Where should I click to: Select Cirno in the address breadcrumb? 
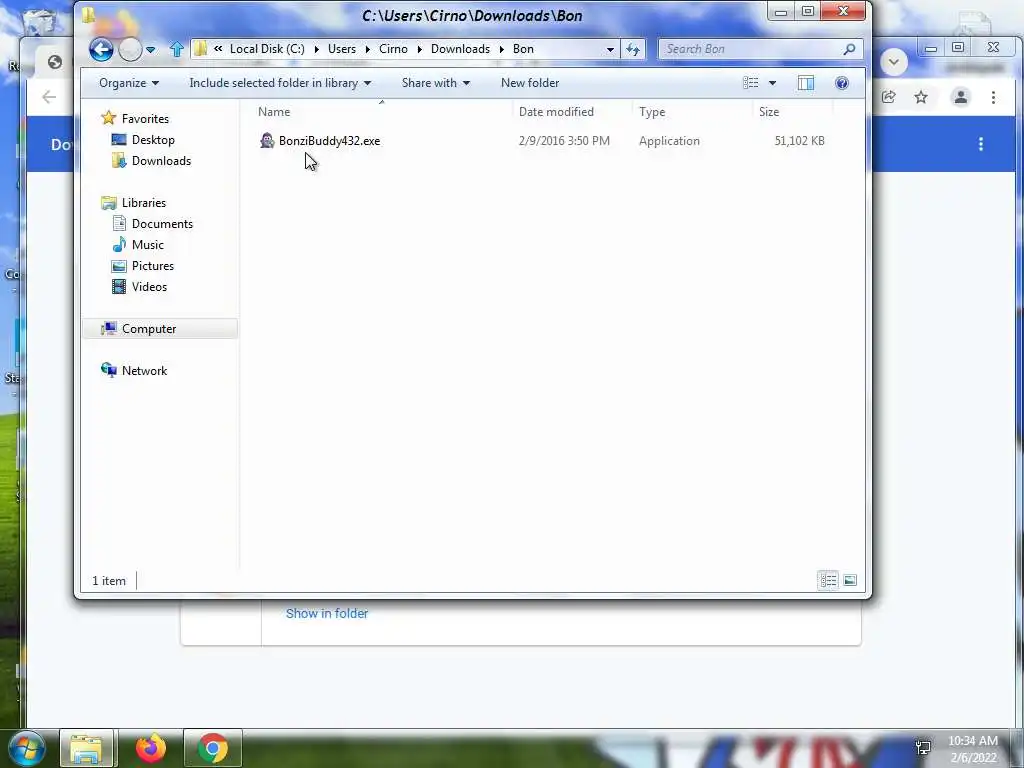393,49
